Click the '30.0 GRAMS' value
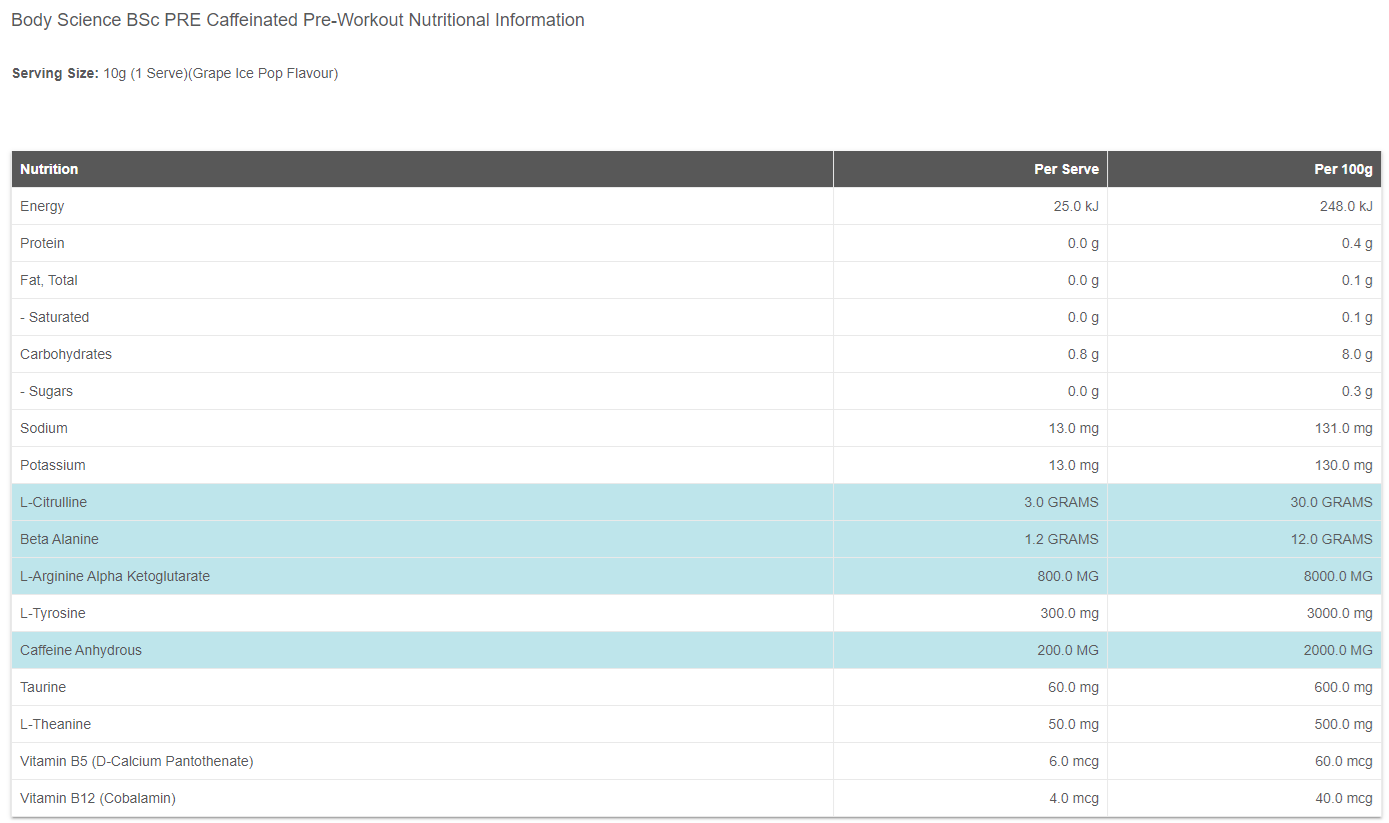The width and height of the screenshot is (1389, 823). pyautogui.click(x=1332, y=502)
